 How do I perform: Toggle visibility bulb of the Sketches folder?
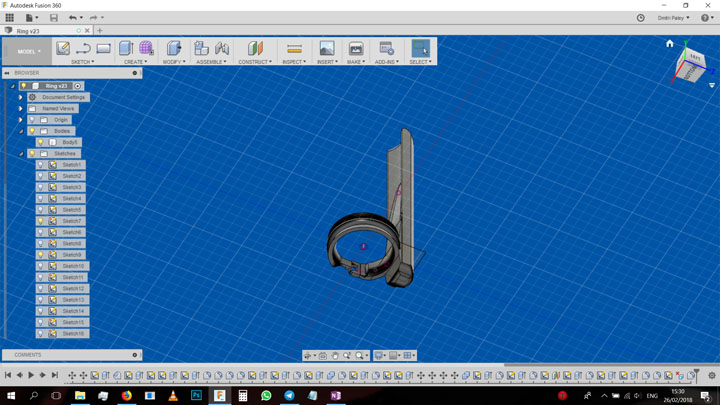32,154
